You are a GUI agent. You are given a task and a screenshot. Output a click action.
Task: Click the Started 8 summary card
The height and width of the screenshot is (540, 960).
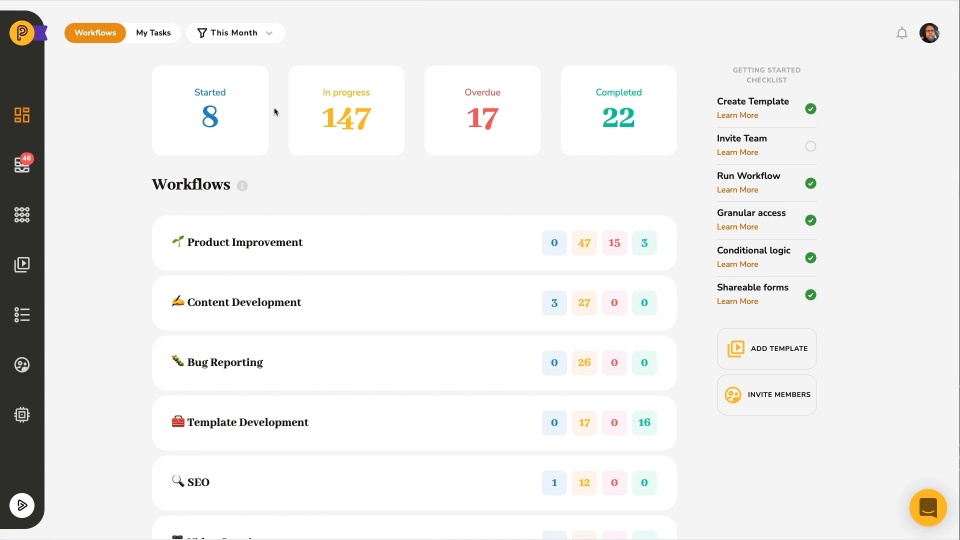[x=210, y=110]
